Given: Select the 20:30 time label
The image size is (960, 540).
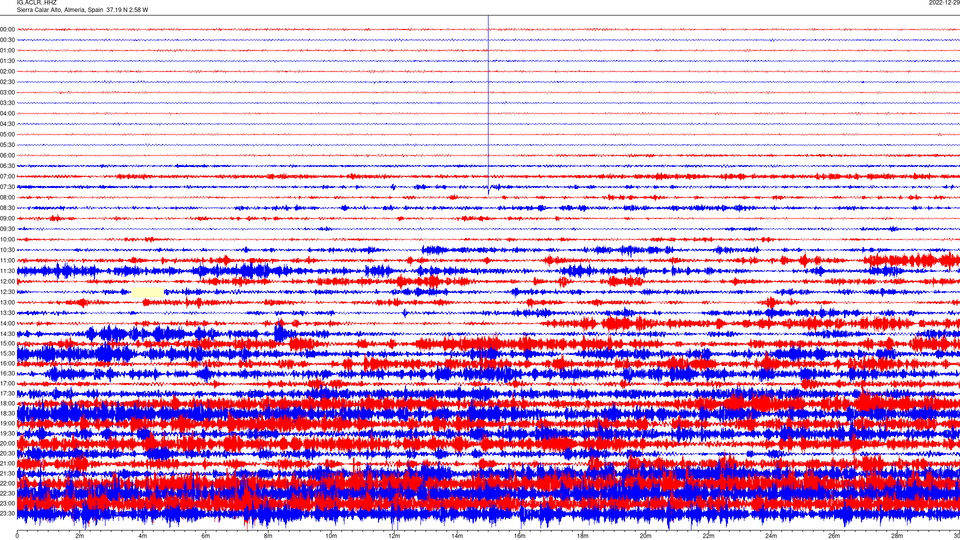Looking at the screenshot, I should pos(8,453).
